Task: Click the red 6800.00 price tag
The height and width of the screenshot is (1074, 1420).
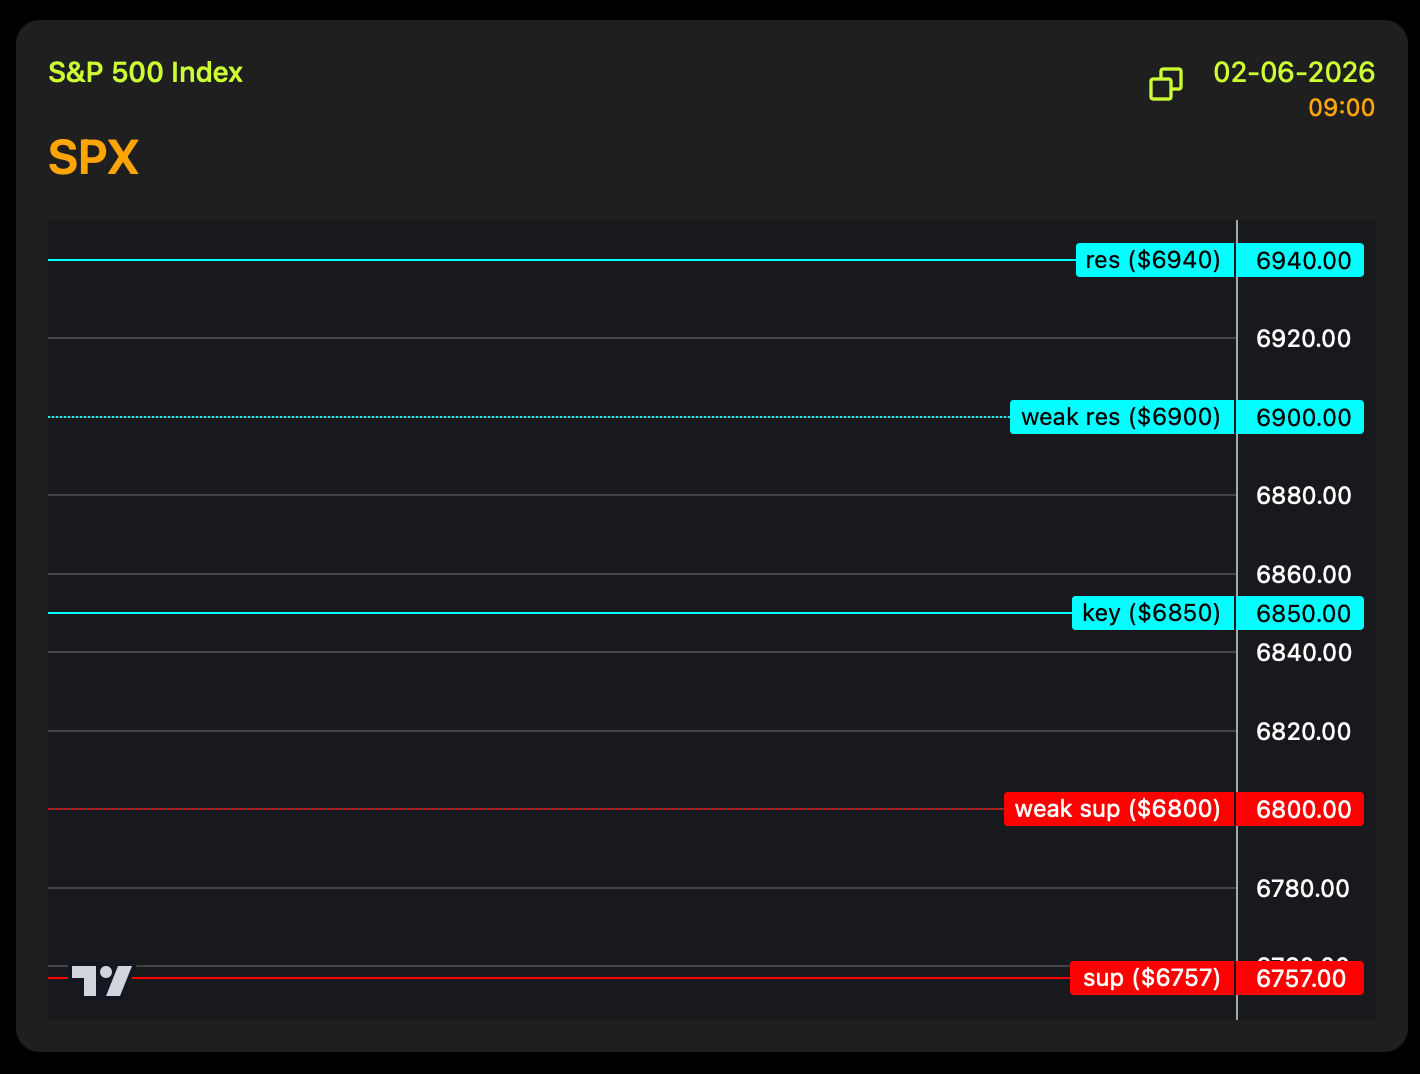Action: pos(1301,809)
